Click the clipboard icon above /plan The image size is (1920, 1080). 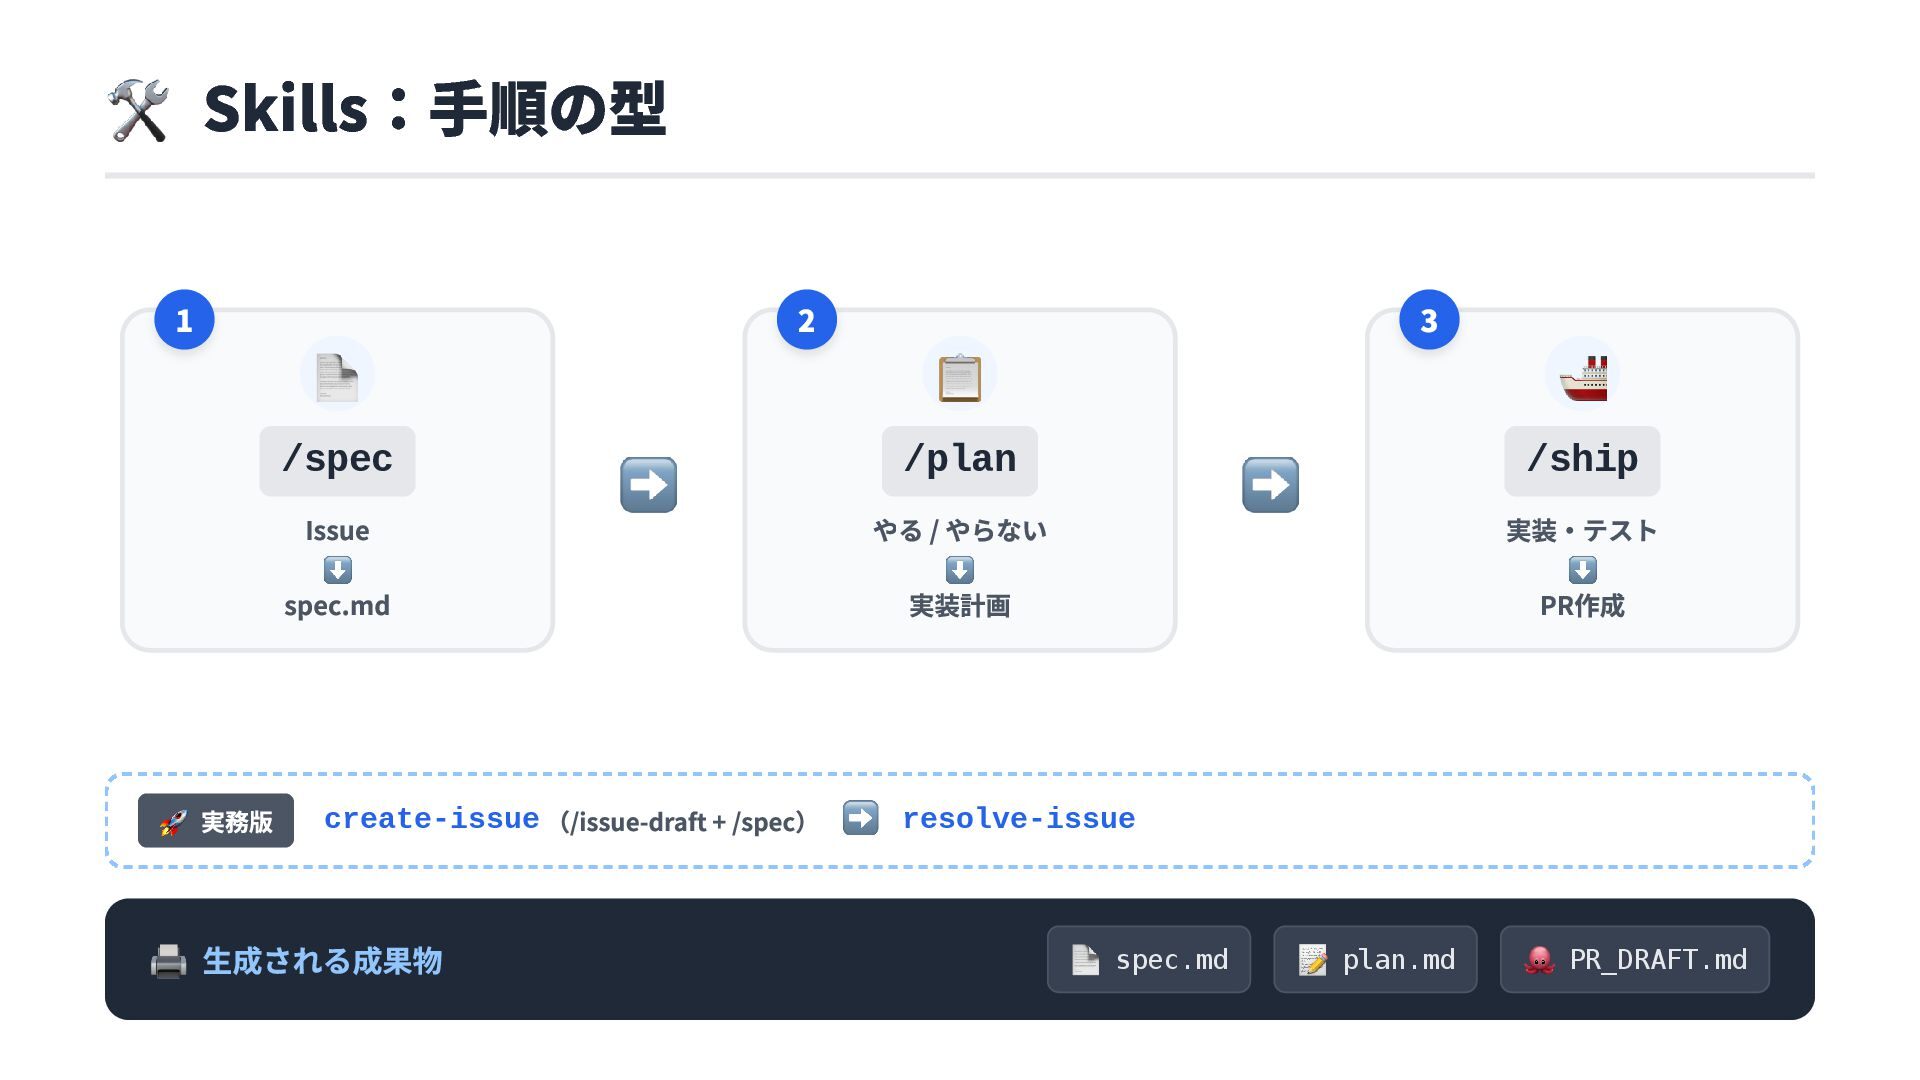pos(959,376)
